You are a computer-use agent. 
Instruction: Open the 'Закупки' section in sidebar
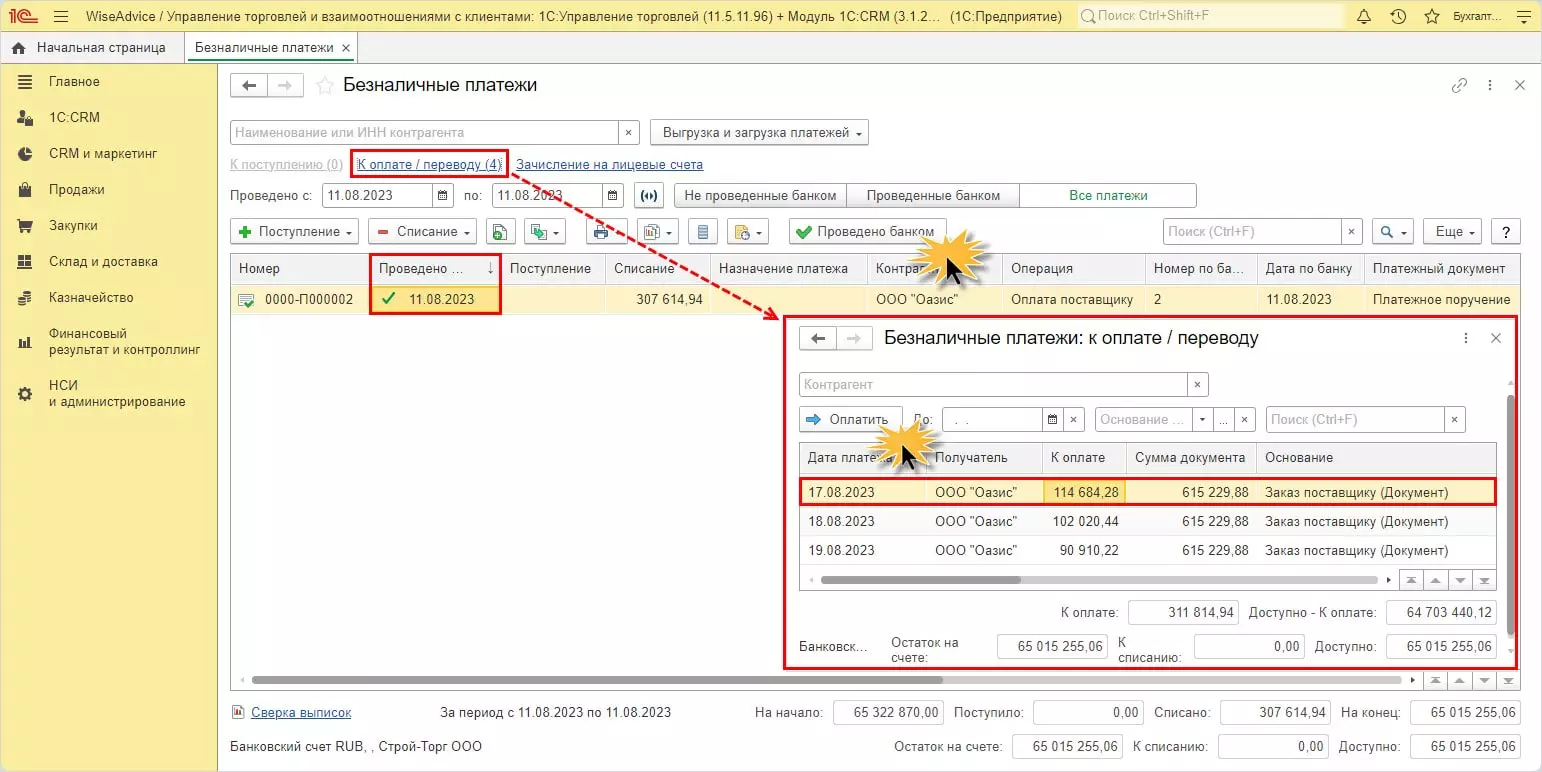point(73,226)
